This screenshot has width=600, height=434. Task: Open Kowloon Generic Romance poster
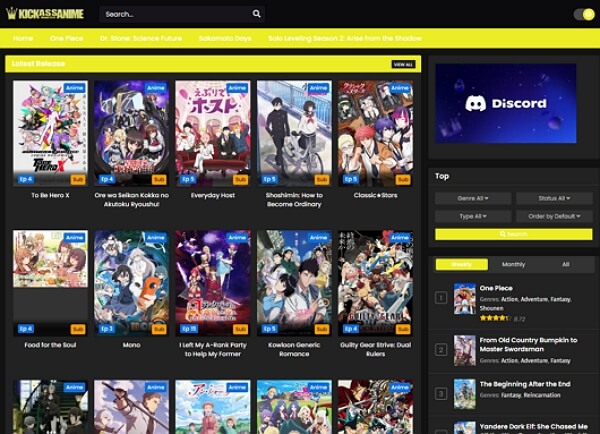(x=294, y=283)
